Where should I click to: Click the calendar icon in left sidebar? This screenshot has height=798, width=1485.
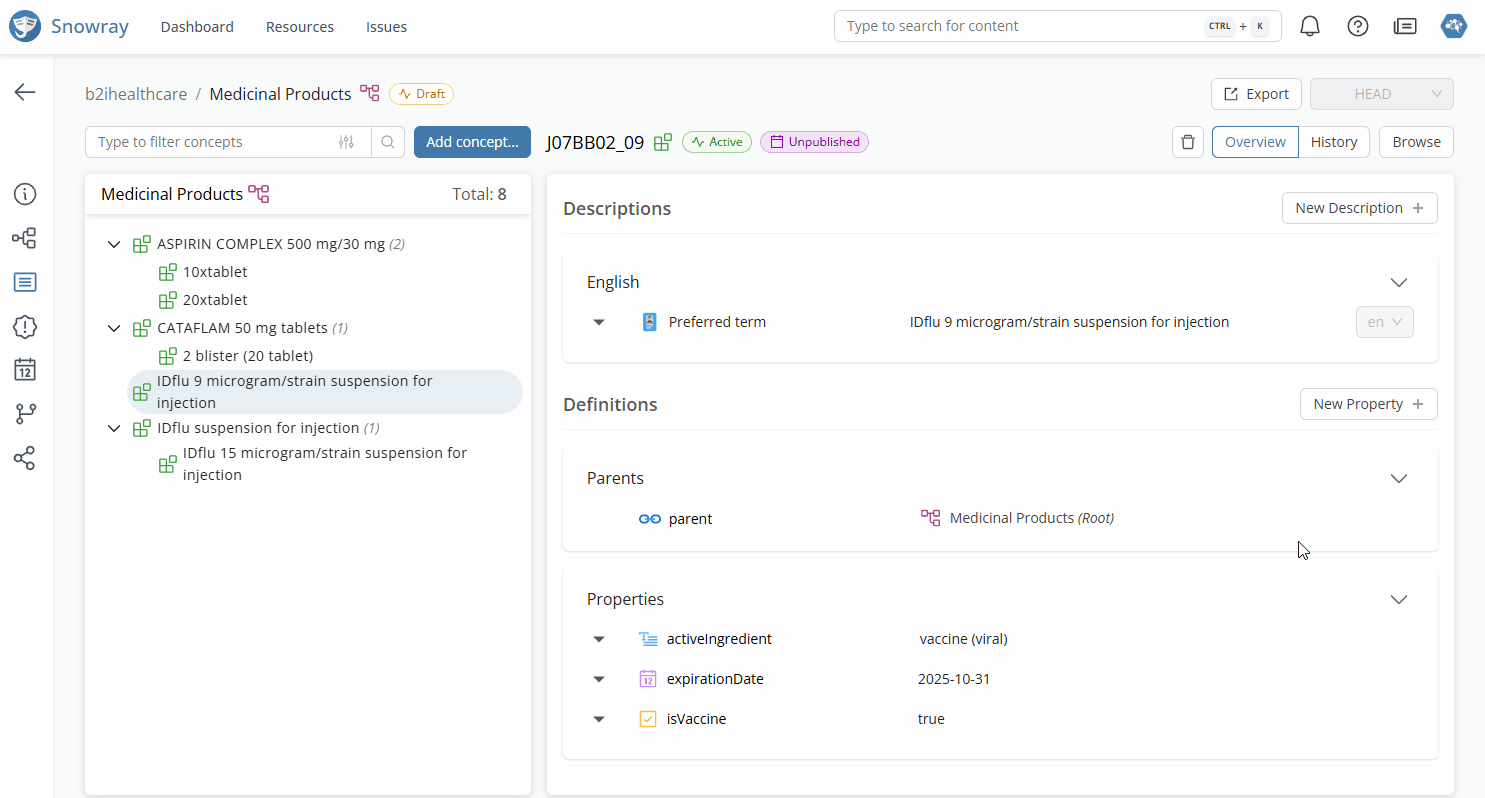pos(25,370)
